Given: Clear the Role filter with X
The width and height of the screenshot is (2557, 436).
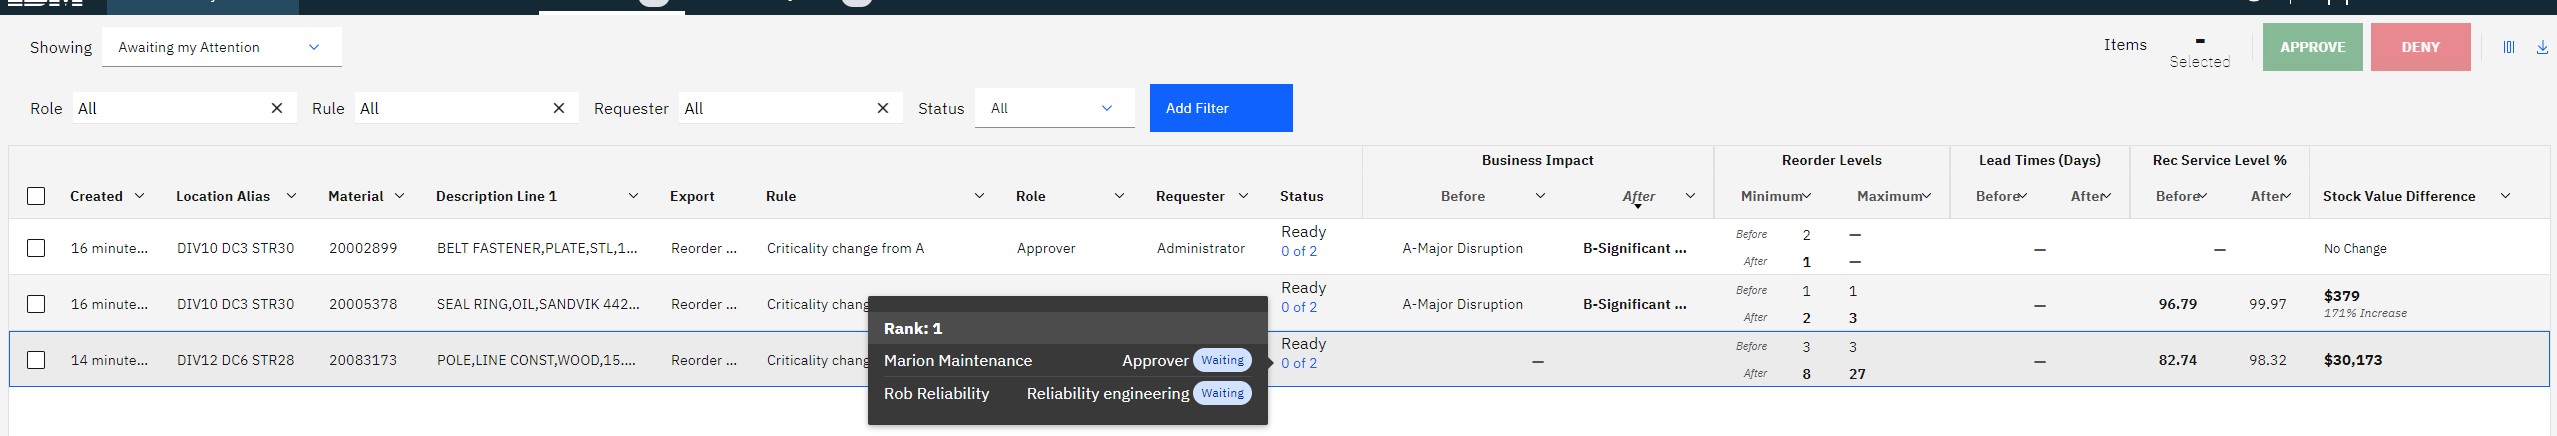Looking at the screenshot, I should coord(277,108).
